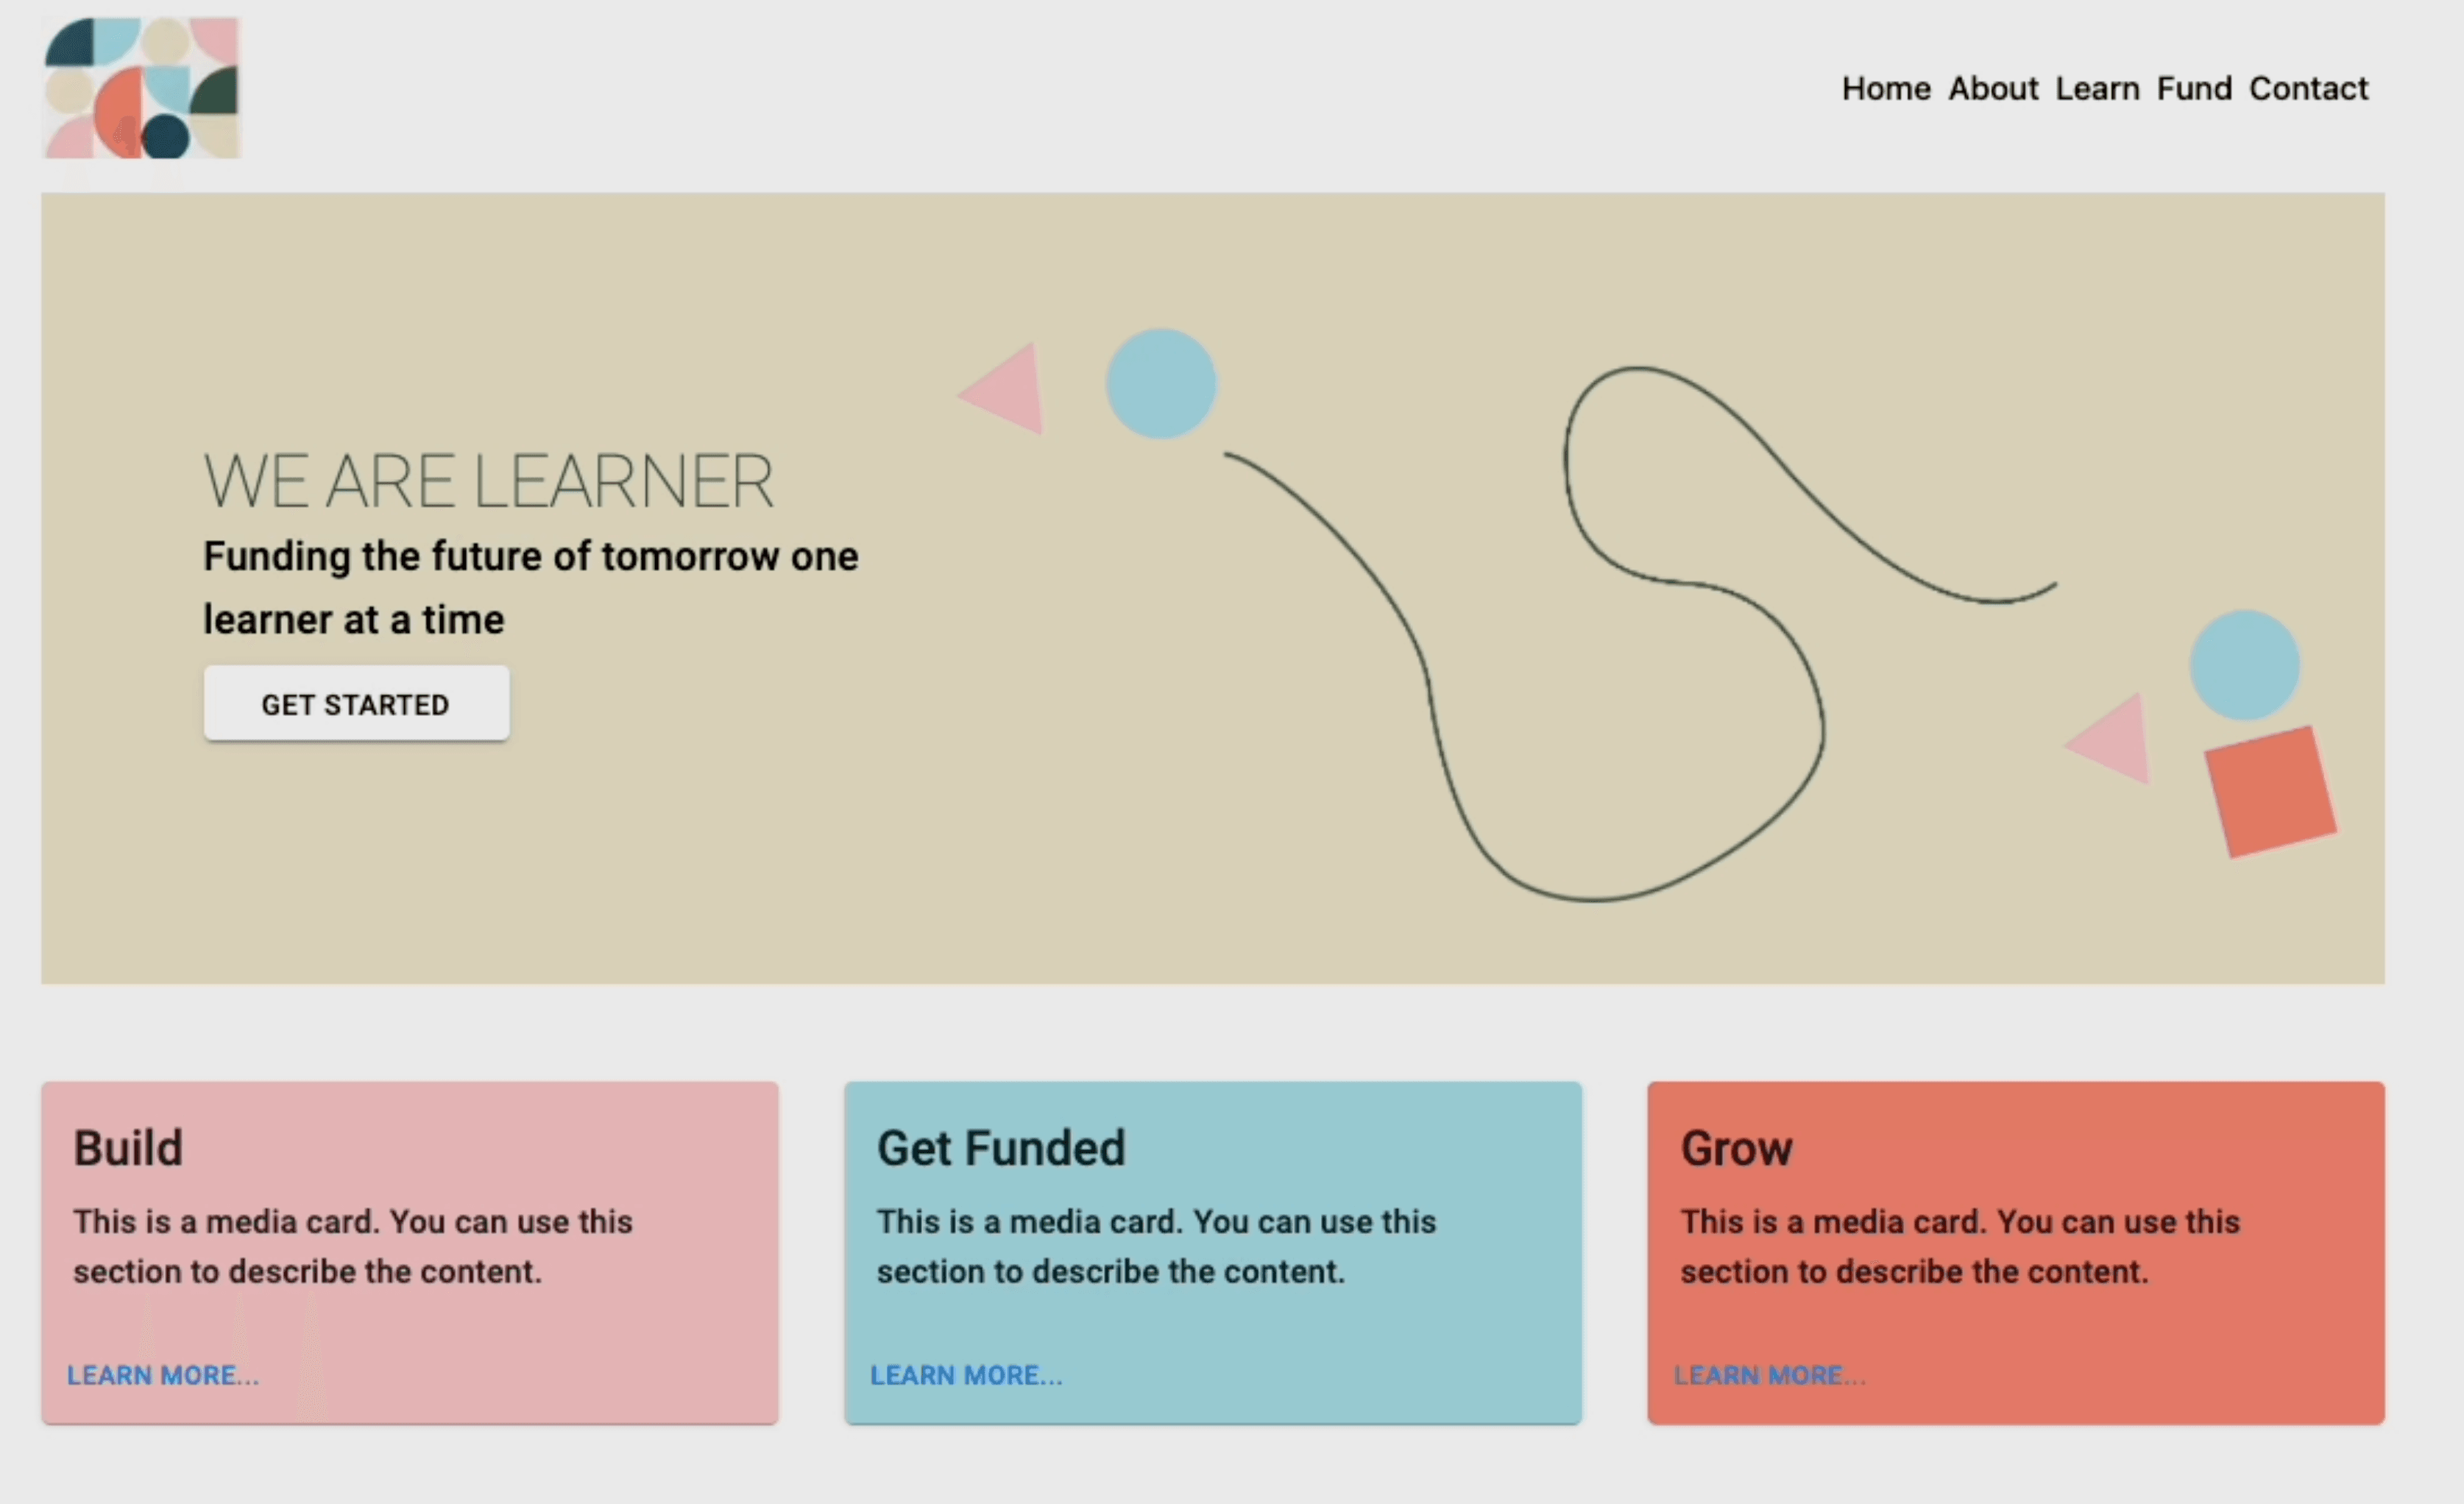Click the red-orange square decoration
The height and width of the screenshot is (1504, 2464).
(x=2270, y=793)
